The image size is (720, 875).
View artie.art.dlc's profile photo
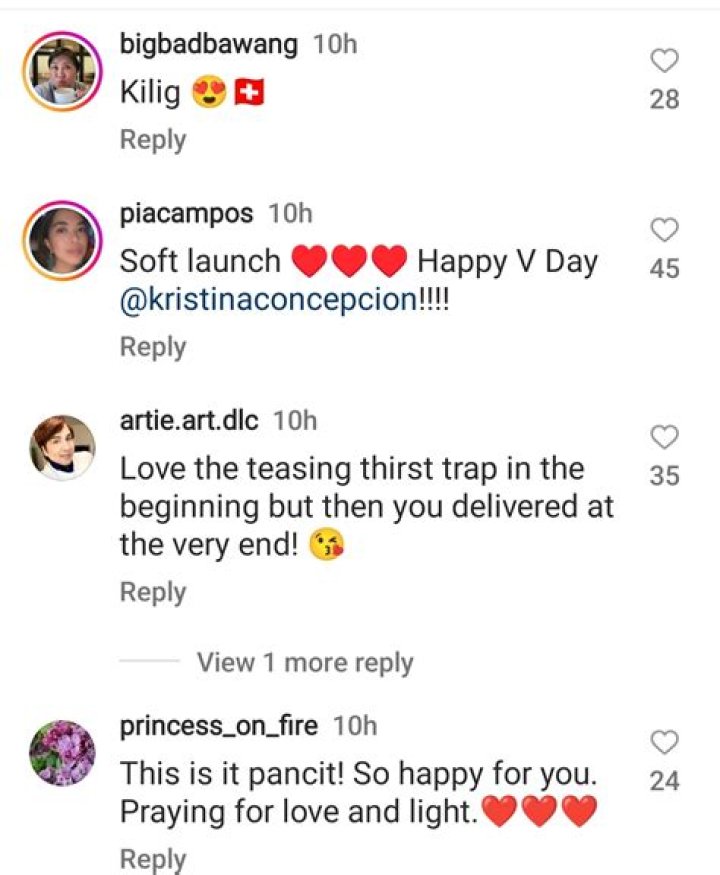coord(62,445)
